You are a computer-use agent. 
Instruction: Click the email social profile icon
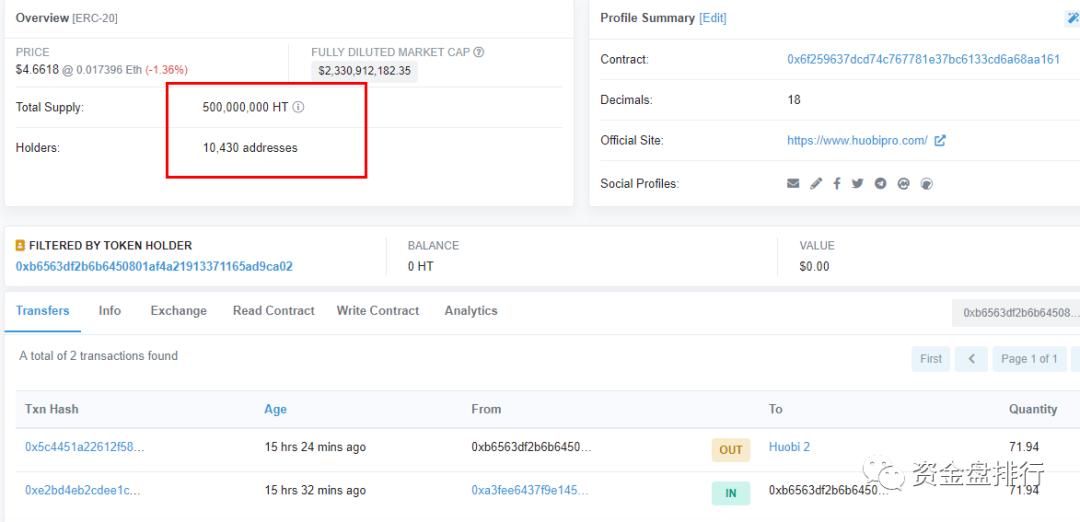(793, 184)
